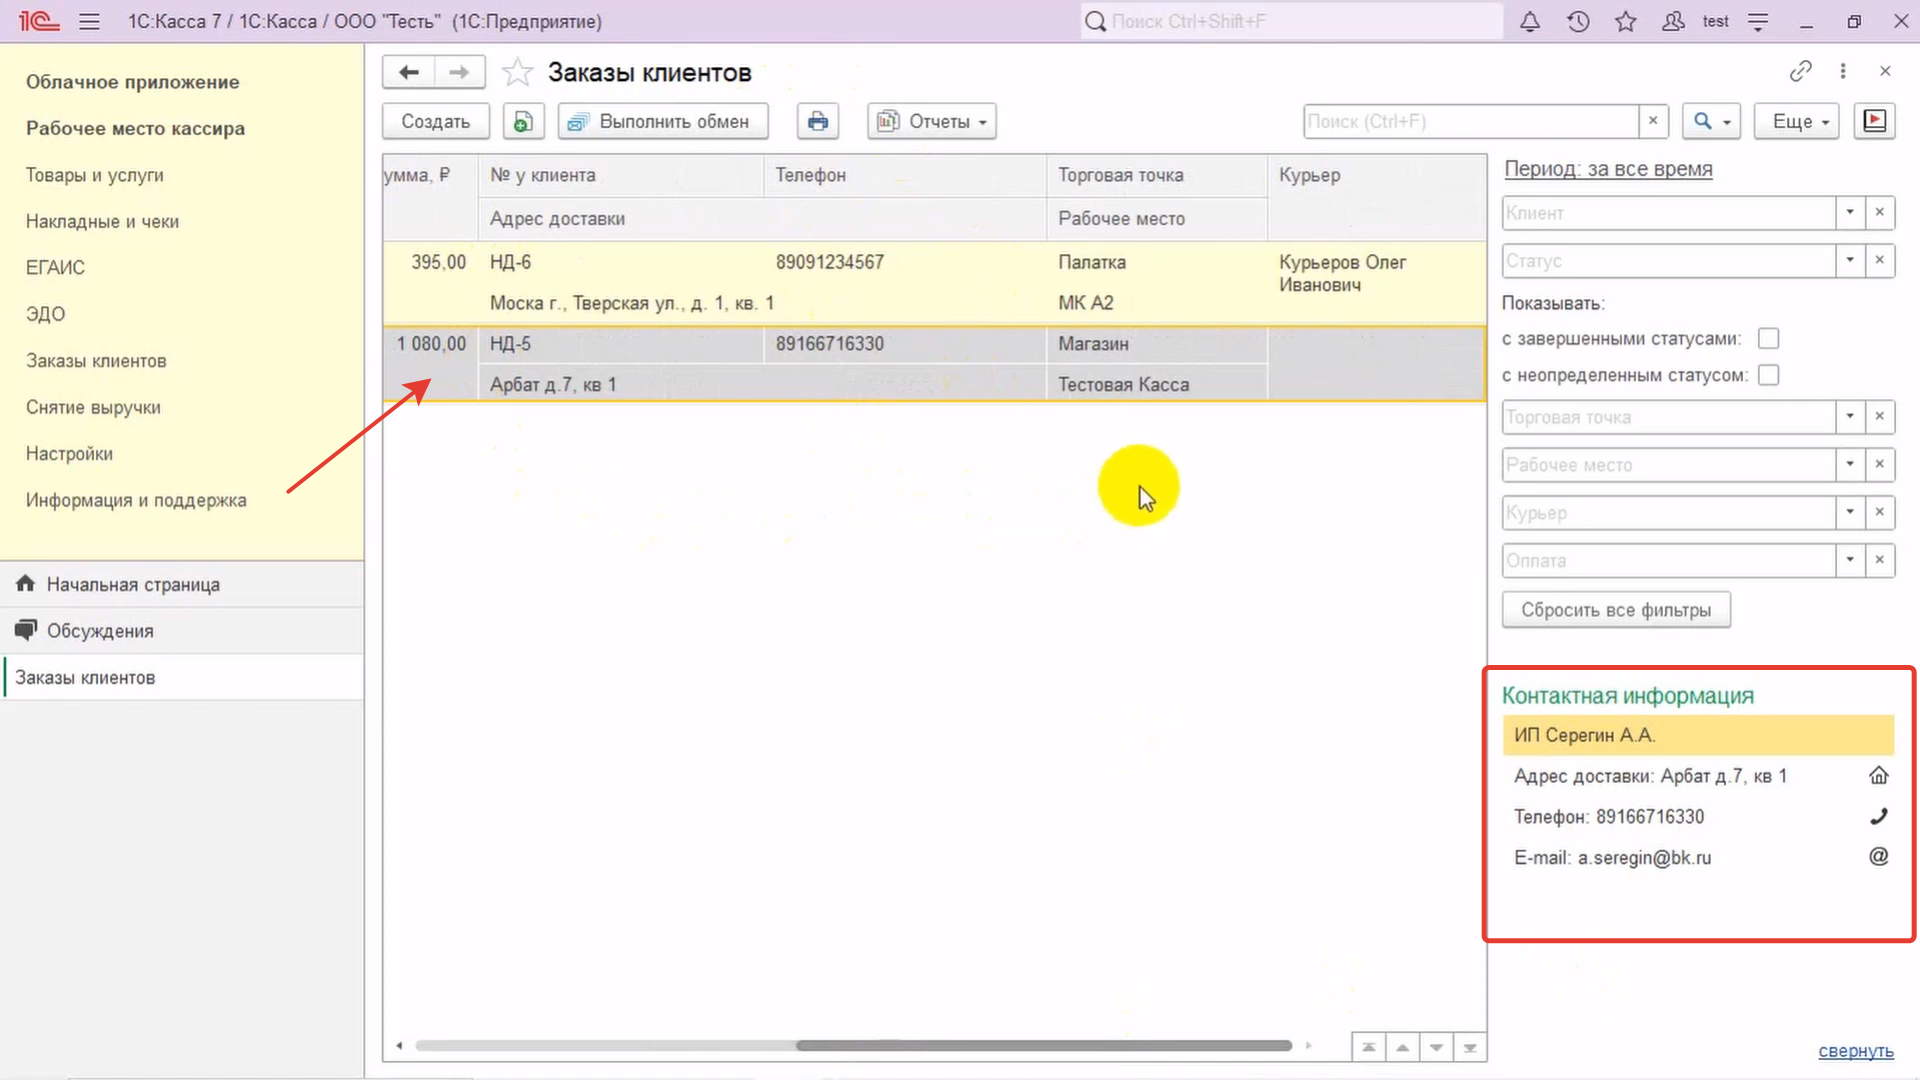Screen dimensions: 1920x1080
Task: Click the phone call icon in contact info
Action: (x=1879, y=817)
